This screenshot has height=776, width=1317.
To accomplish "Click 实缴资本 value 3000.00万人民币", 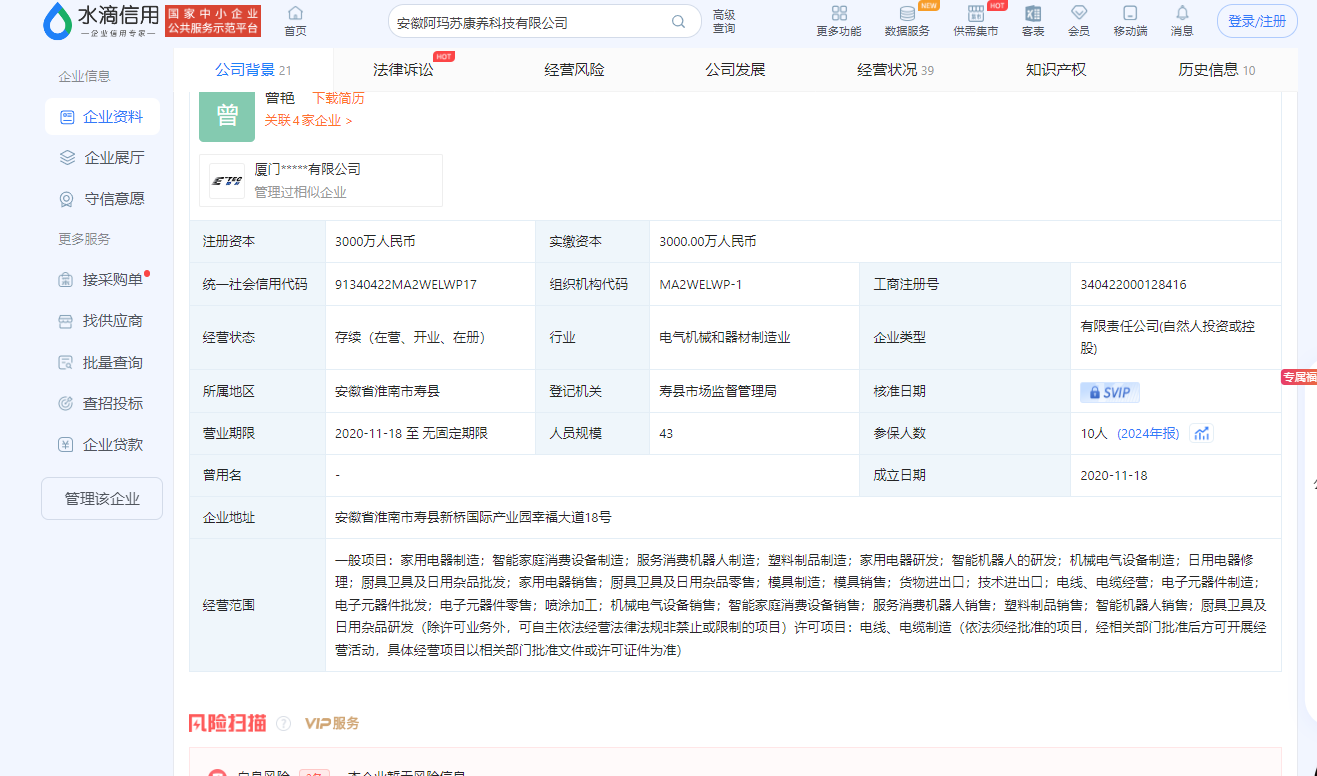I will [x=708, y=241].
